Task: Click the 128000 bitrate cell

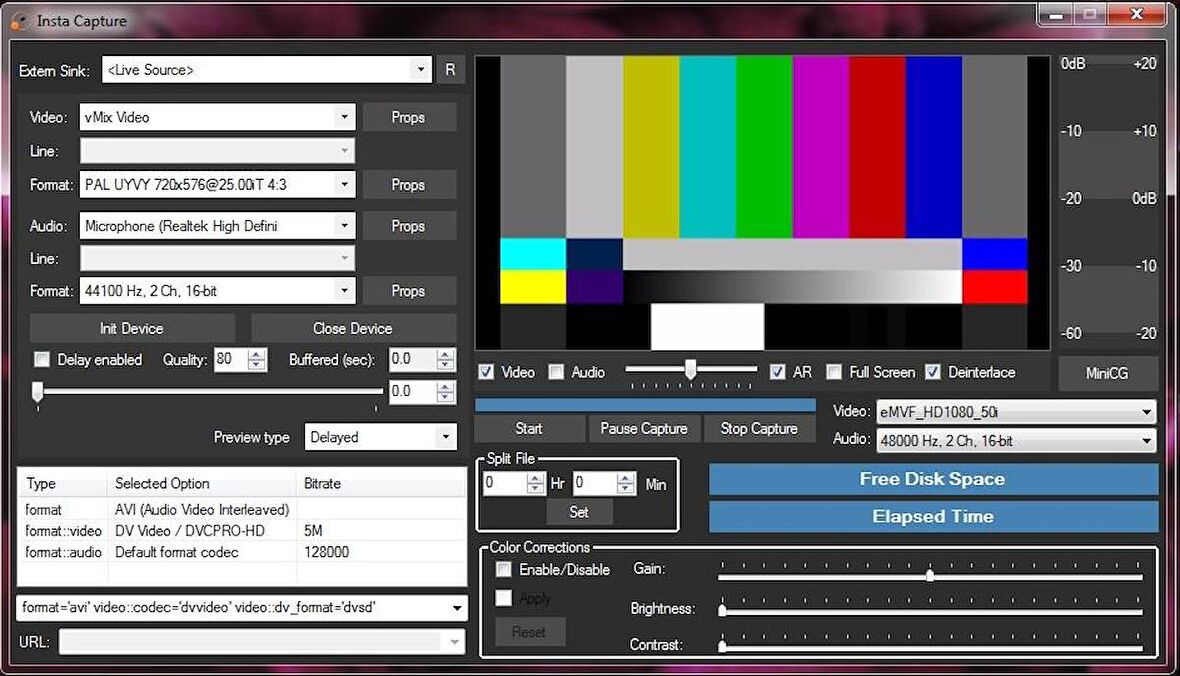Action: coord(327,552)
